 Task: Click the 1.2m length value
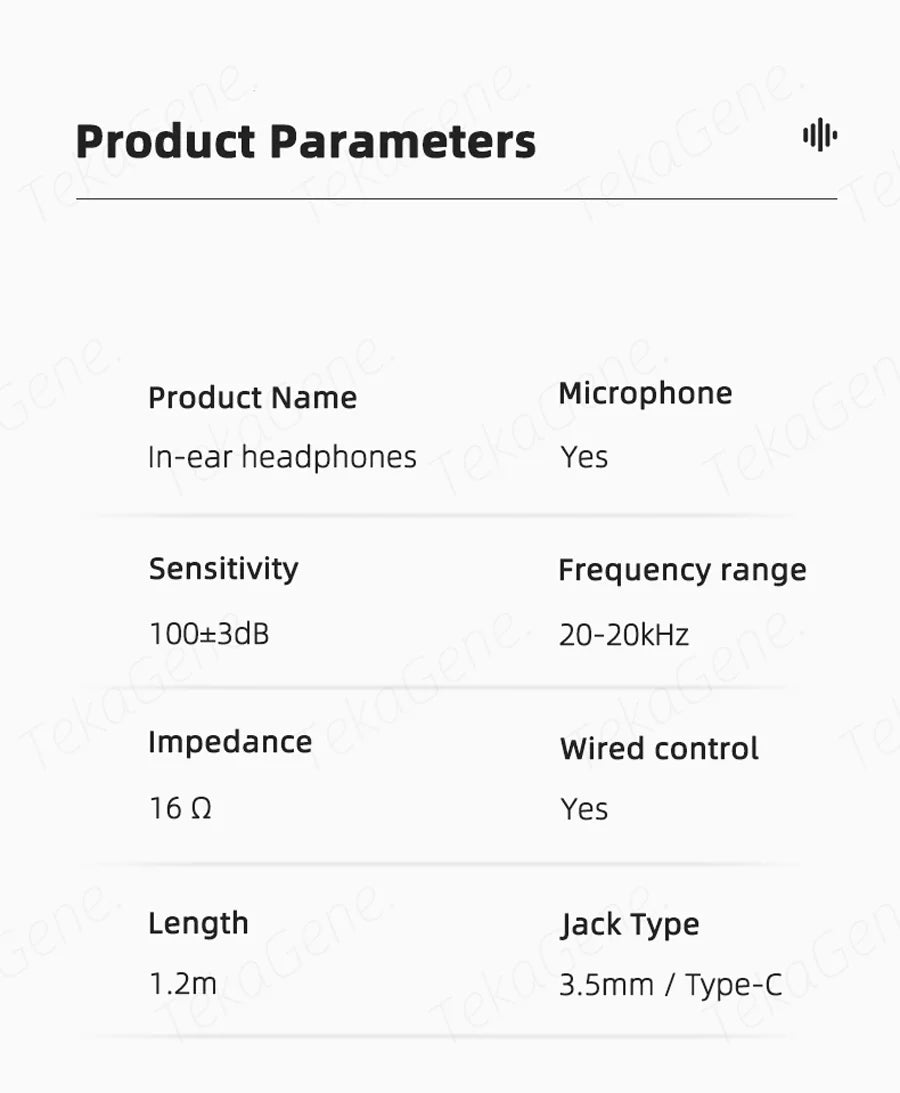coord(182,984)
